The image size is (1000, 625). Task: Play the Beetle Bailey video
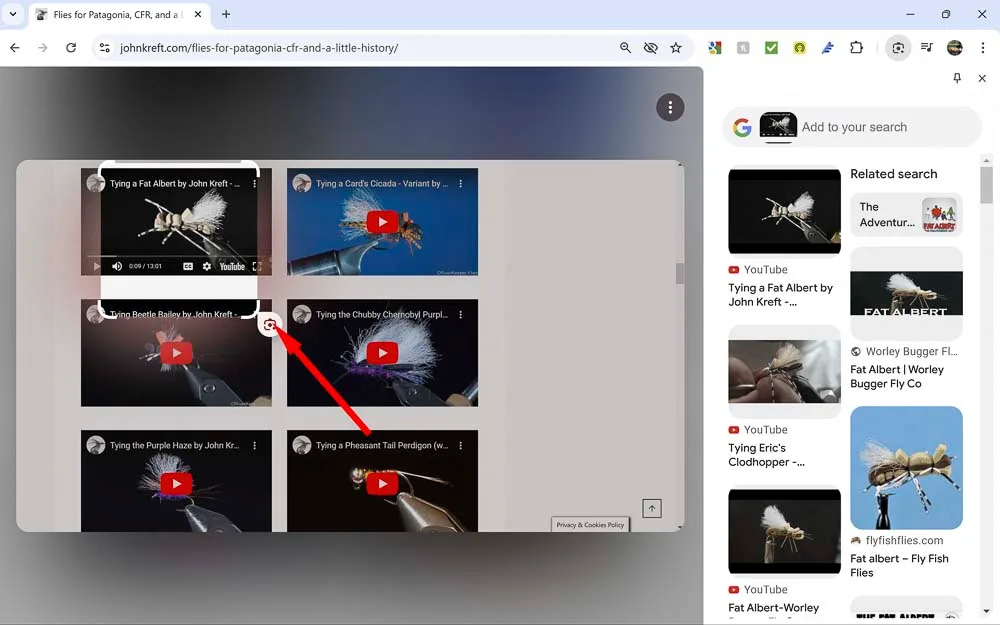pos(177,353)
